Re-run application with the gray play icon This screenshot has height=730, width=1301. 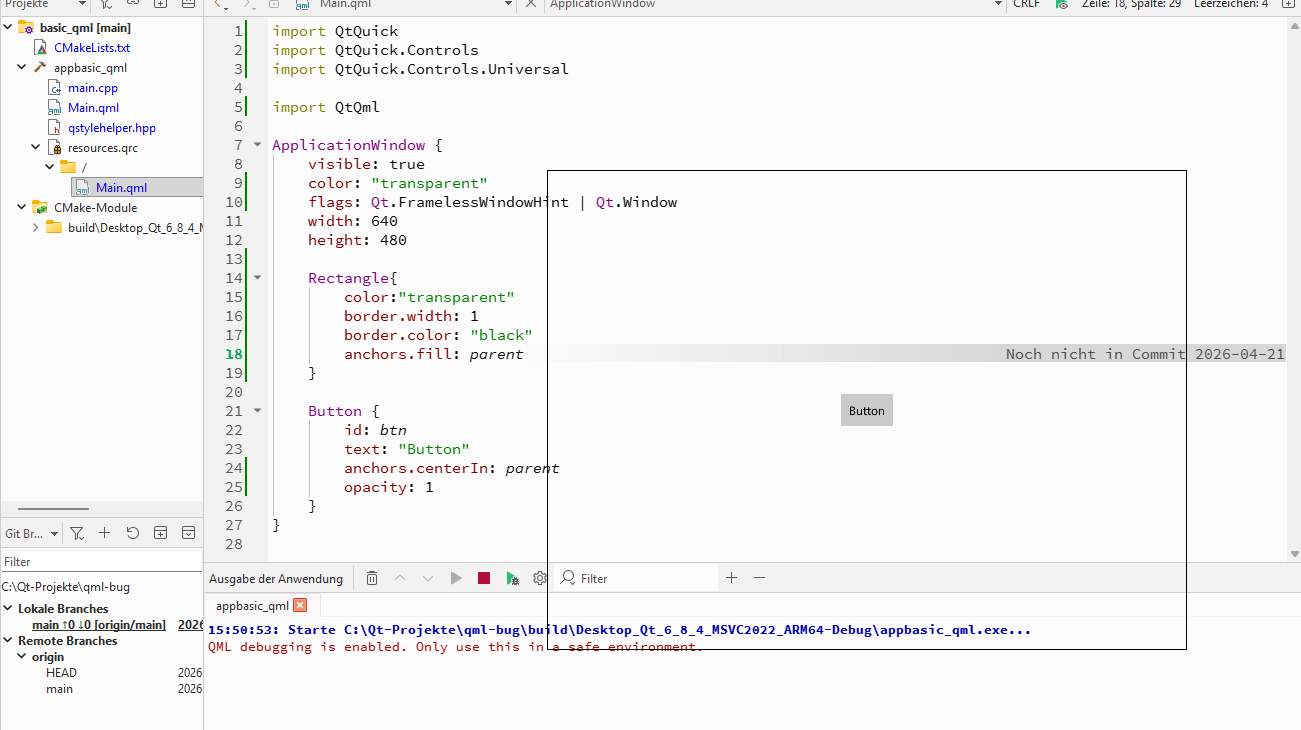(x=456, y=578)
